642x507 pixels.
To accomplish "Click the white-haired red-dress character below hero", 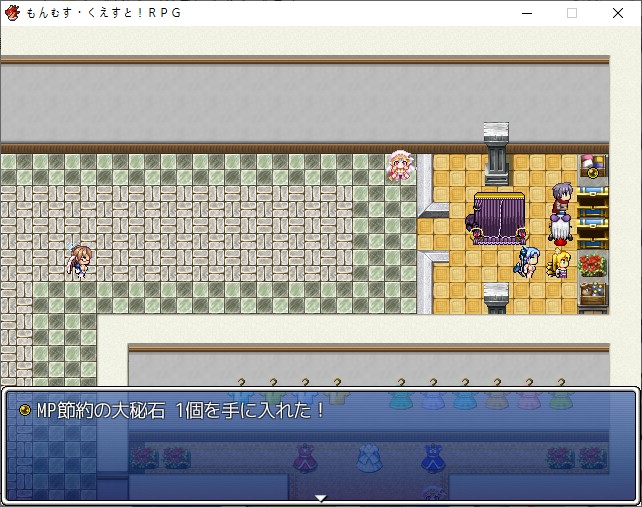I will point(560,230).
